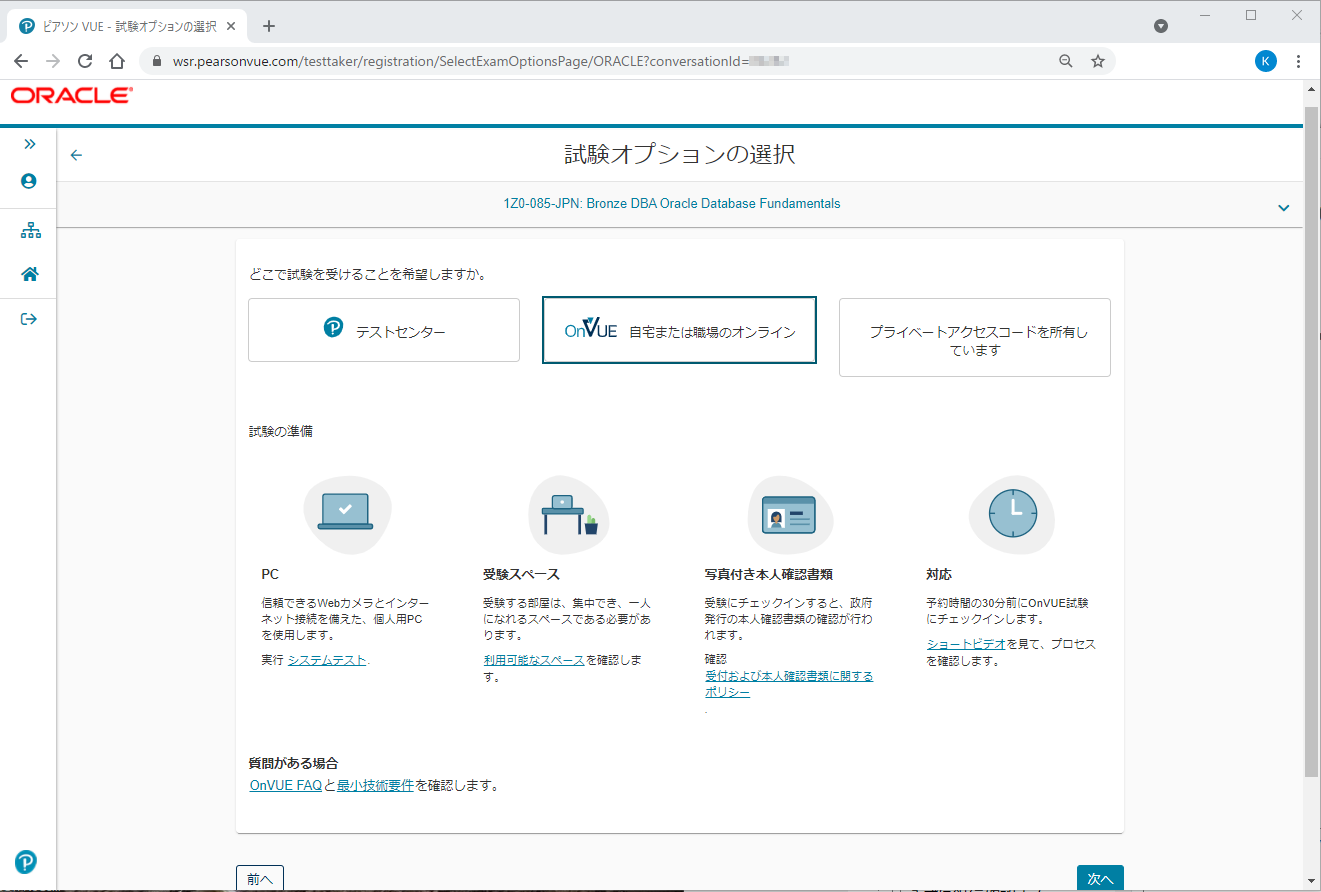1321x892 pixels.
Task: Open a new browser tab
Action: (268, 26)
